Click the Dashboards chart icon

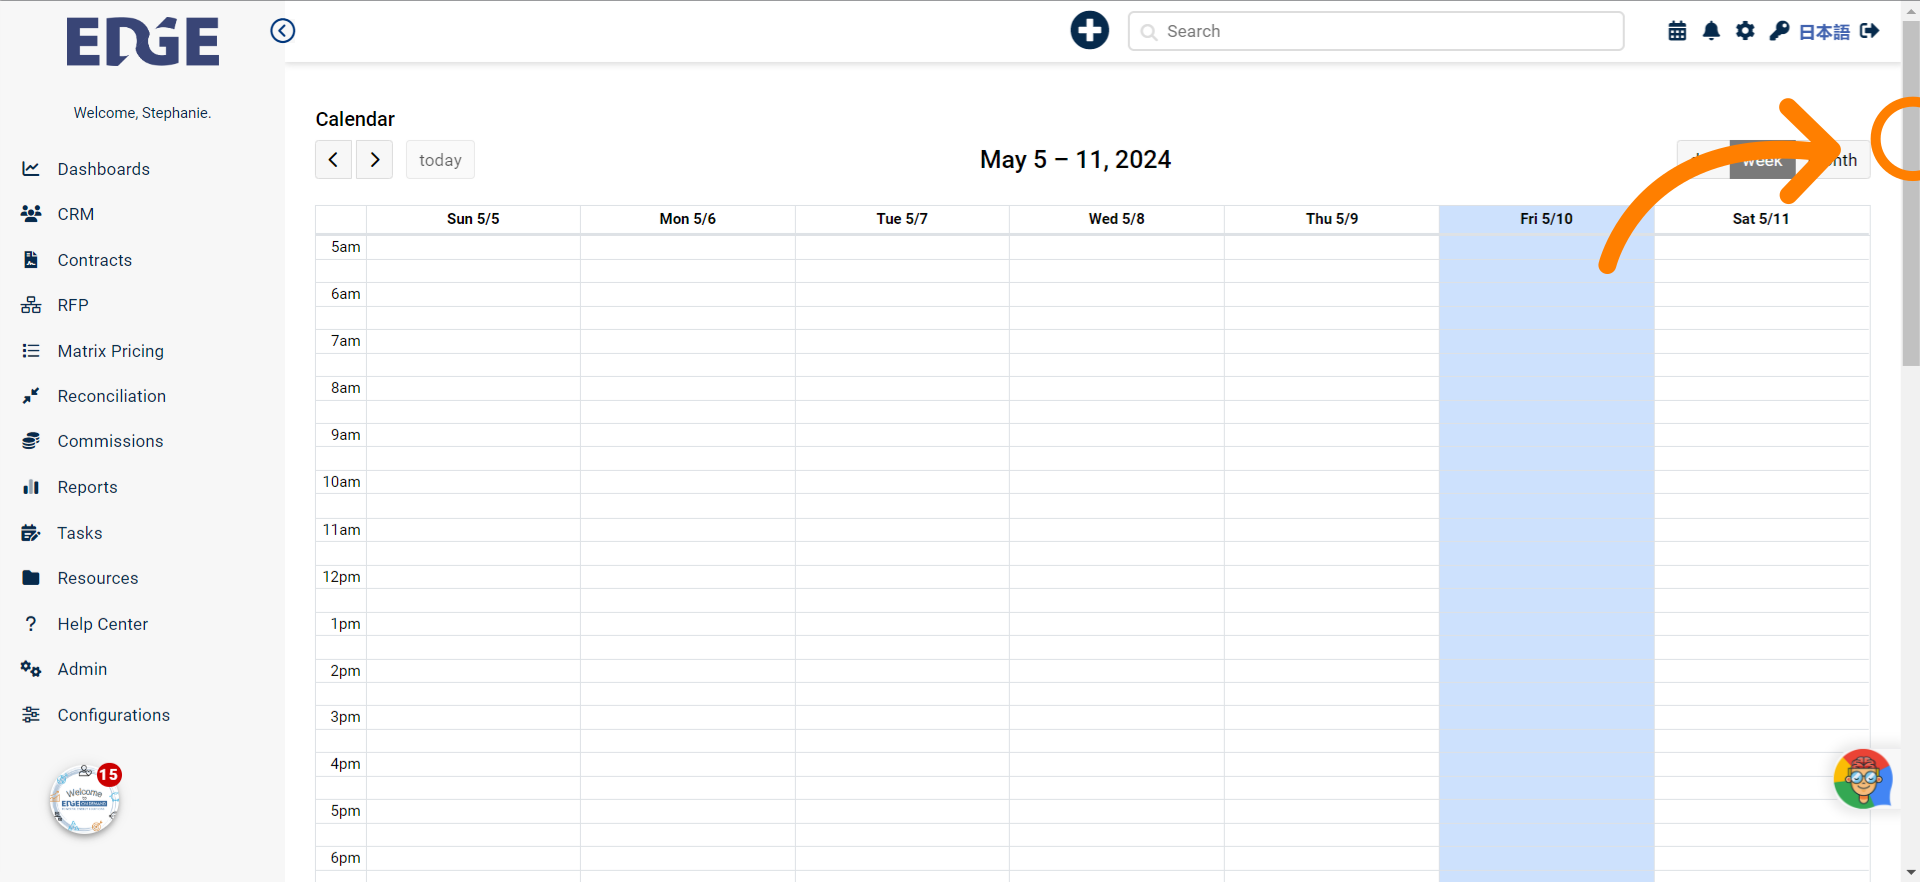(x=31, y=169)
